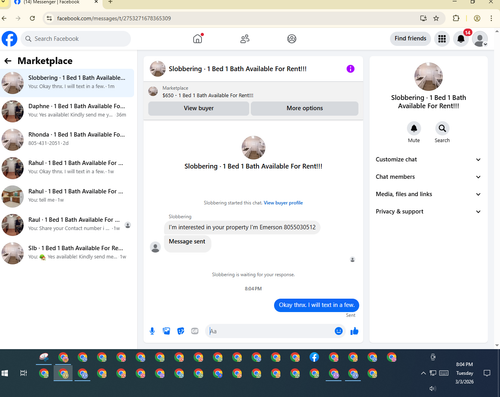Attach a photo file icon
The image size is (500, 397).
pos(166,331)
